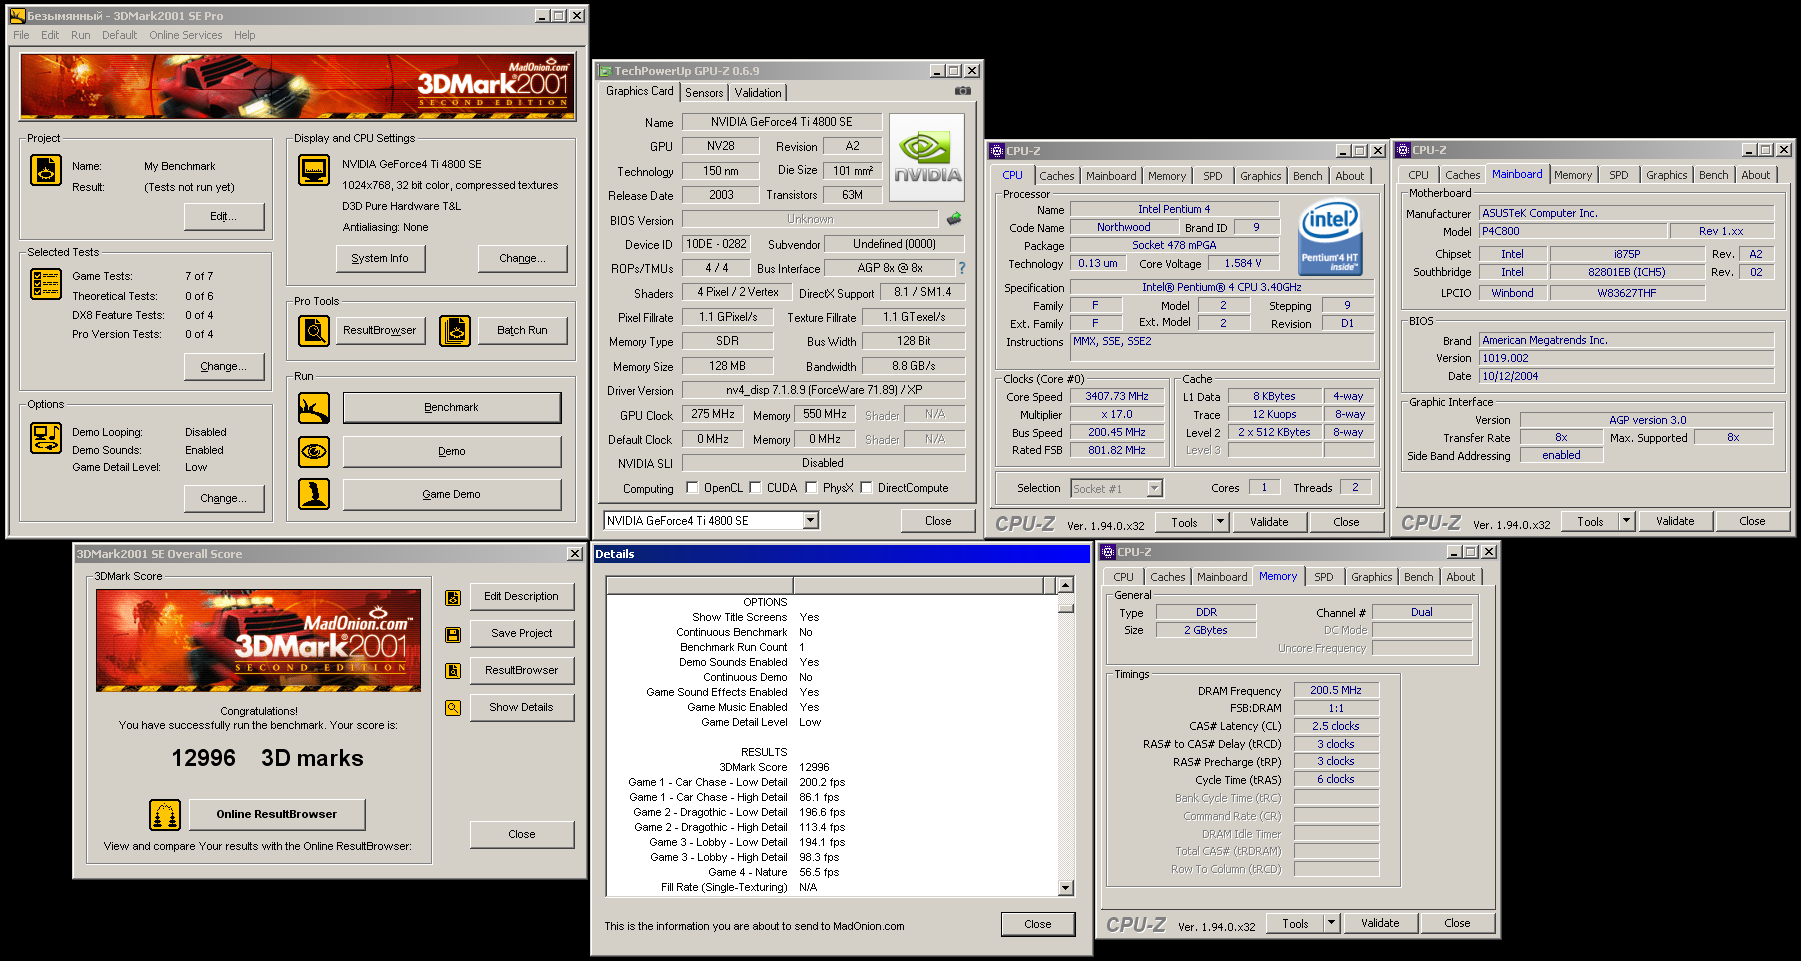Viewport: 1801px width, 961px height.
Task: Open the File menu in 3DMark2001
Action: [21, 35]
